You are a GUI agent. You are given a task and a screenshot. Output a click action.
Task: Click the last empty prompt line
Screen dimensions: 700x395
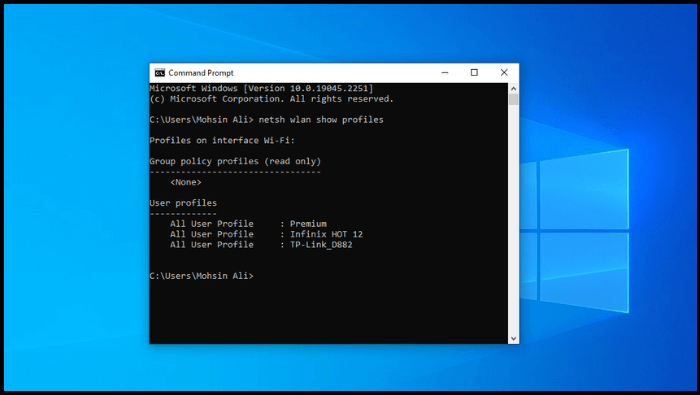pyautogui.click(x=201, y=276)
